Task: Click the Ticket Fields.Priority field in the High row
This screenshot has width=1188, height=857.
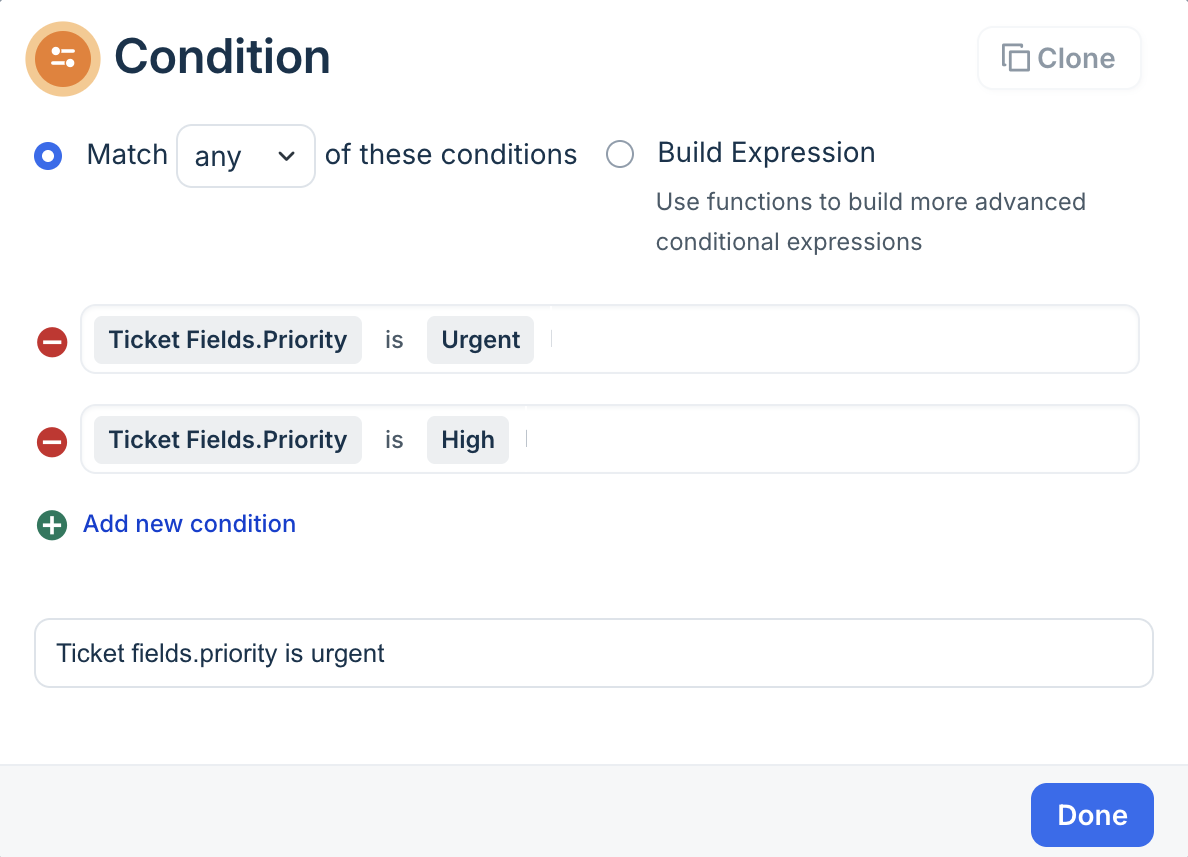Action: pyautogui.click(x=228, y=440)
